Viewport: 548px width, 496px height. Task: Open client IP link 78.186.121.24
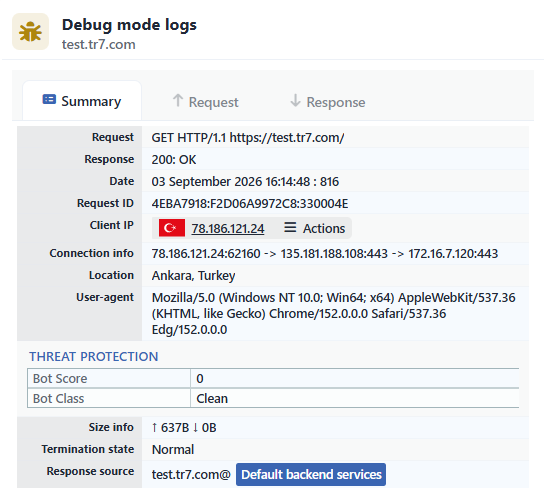pyautogui.click(x=228, y=229)
